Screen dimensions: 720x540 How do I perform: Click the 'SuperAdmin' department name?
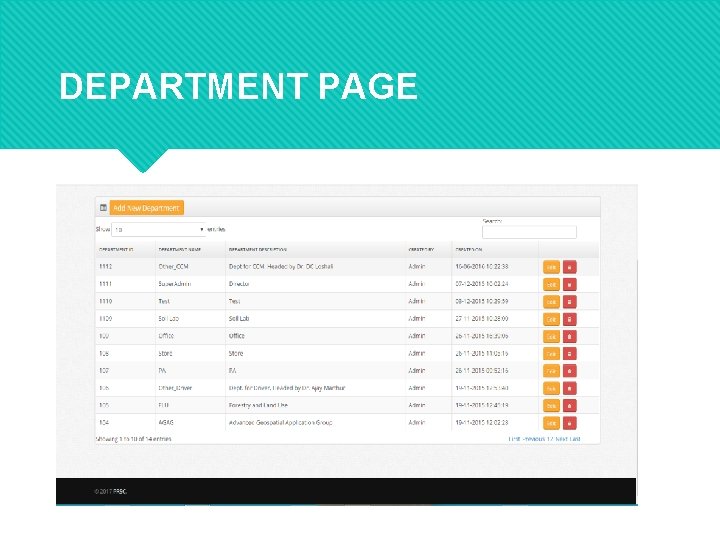click(x=174, y=284)
